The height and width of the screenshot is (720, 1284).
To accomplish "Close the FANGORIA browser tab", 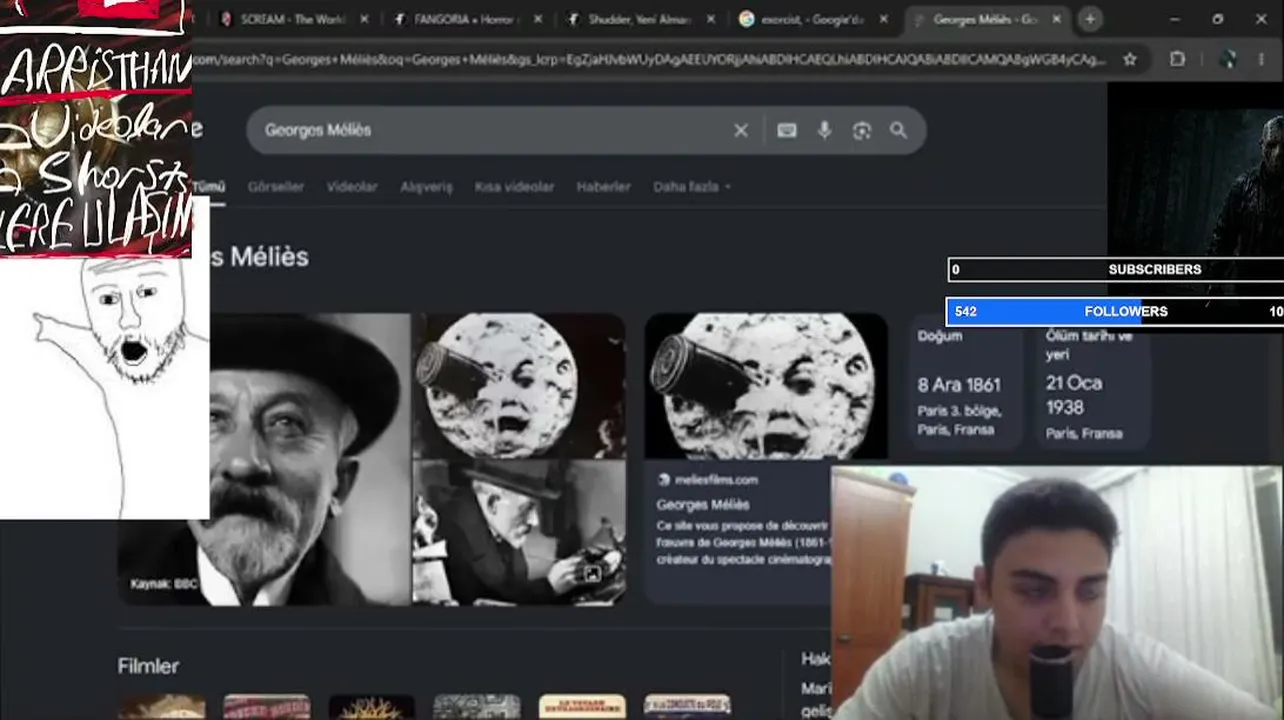I will click(x=538, y=19).
